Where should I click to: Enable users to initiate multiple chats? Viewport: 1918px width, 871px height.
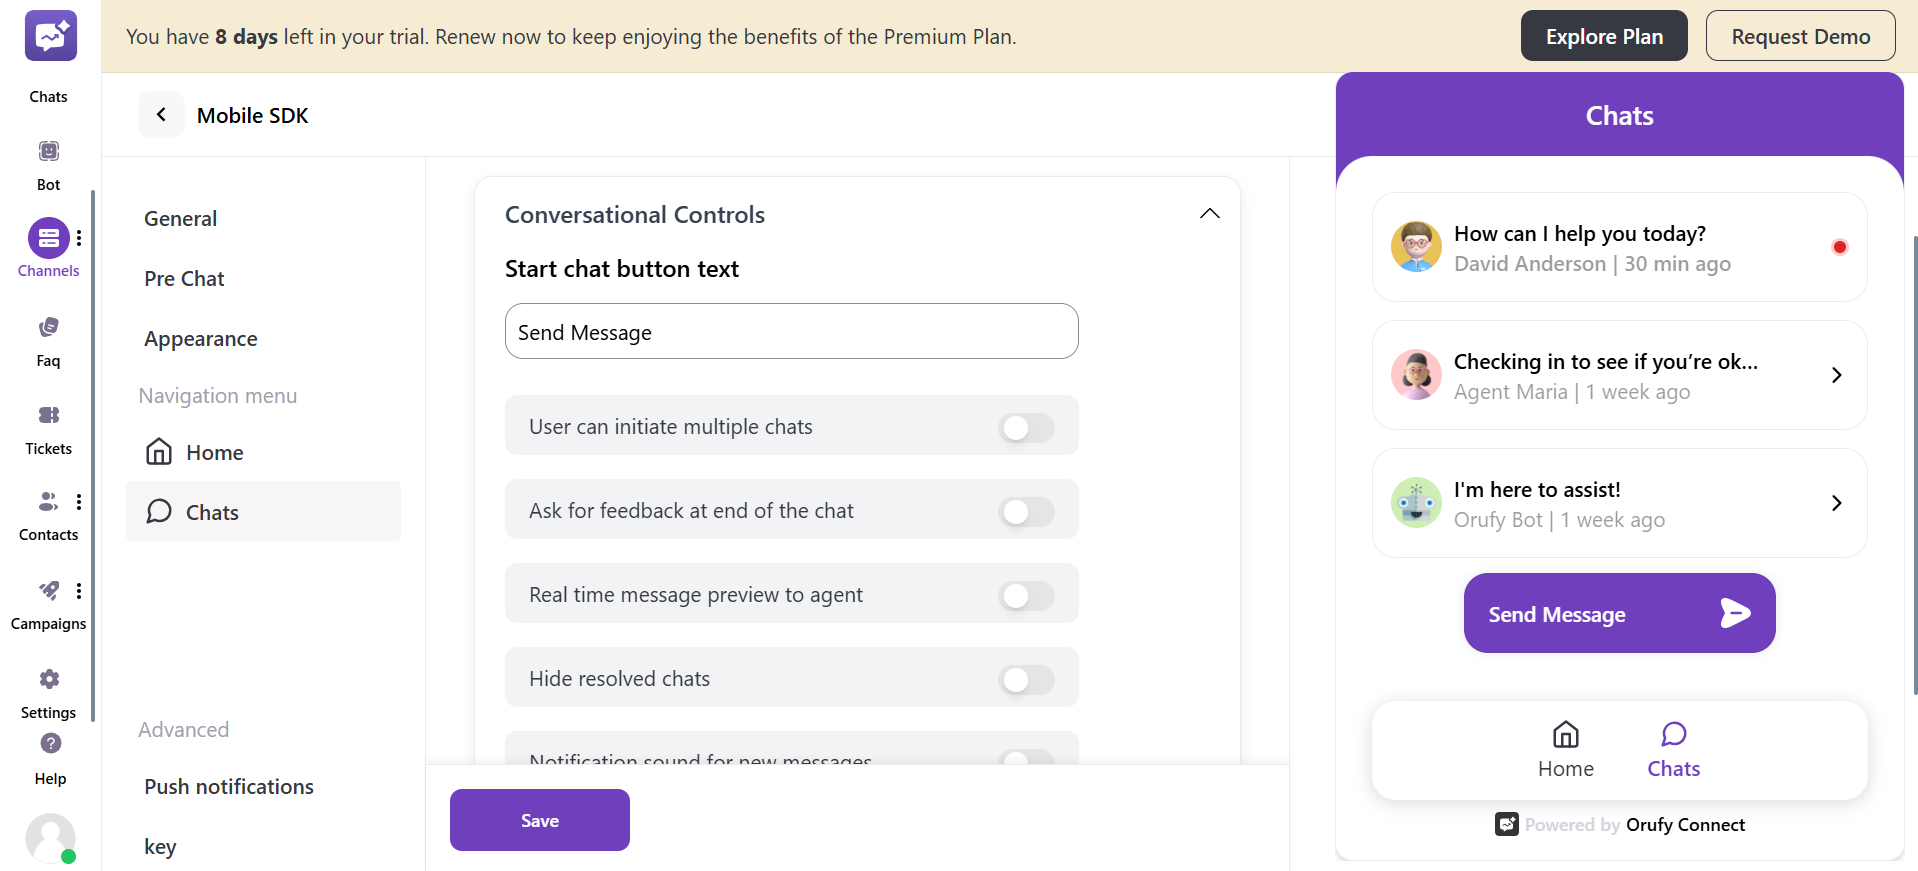[x=1026, y=427]
